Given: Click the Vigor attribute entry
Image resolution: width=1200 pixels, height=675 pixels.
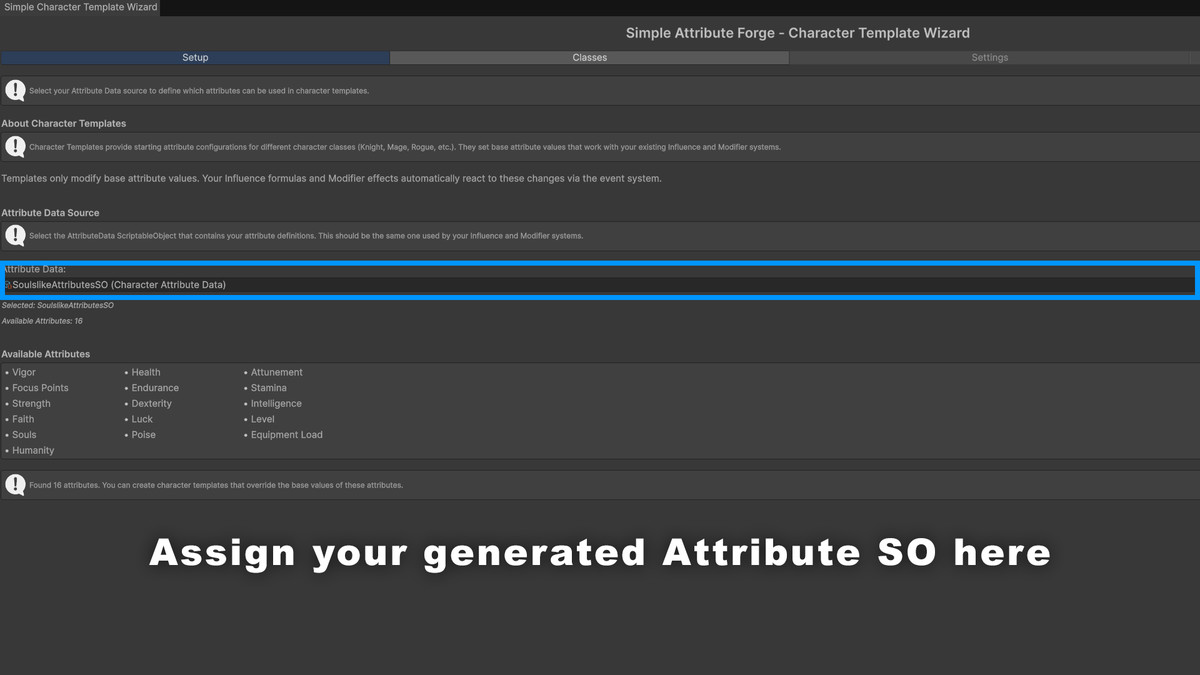Looking at the screenshot, I should [x=24, y=371].
